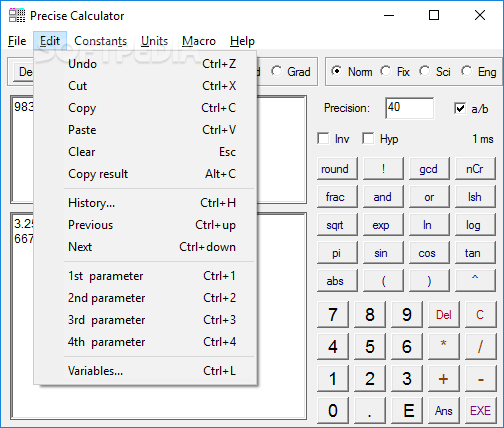
Task: Click the close parenthesis button
Action: tap(429, 281)
